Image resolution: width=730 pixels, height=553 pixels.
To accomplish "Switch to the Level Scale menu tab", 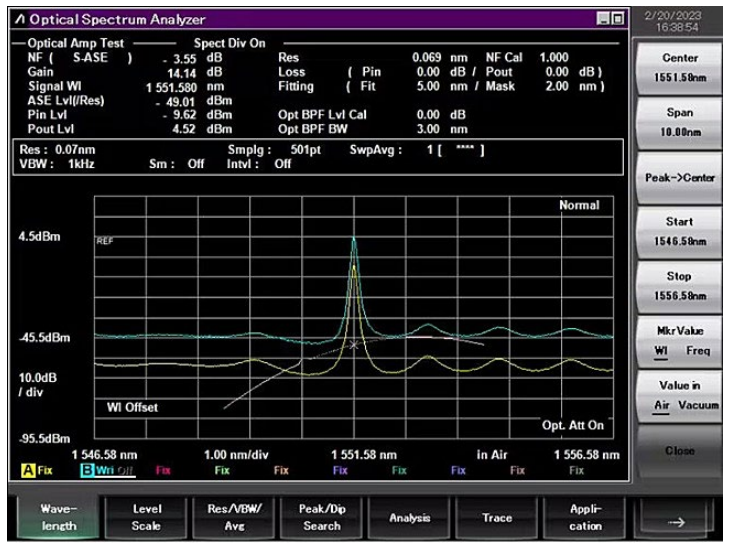I will (146, 518).
